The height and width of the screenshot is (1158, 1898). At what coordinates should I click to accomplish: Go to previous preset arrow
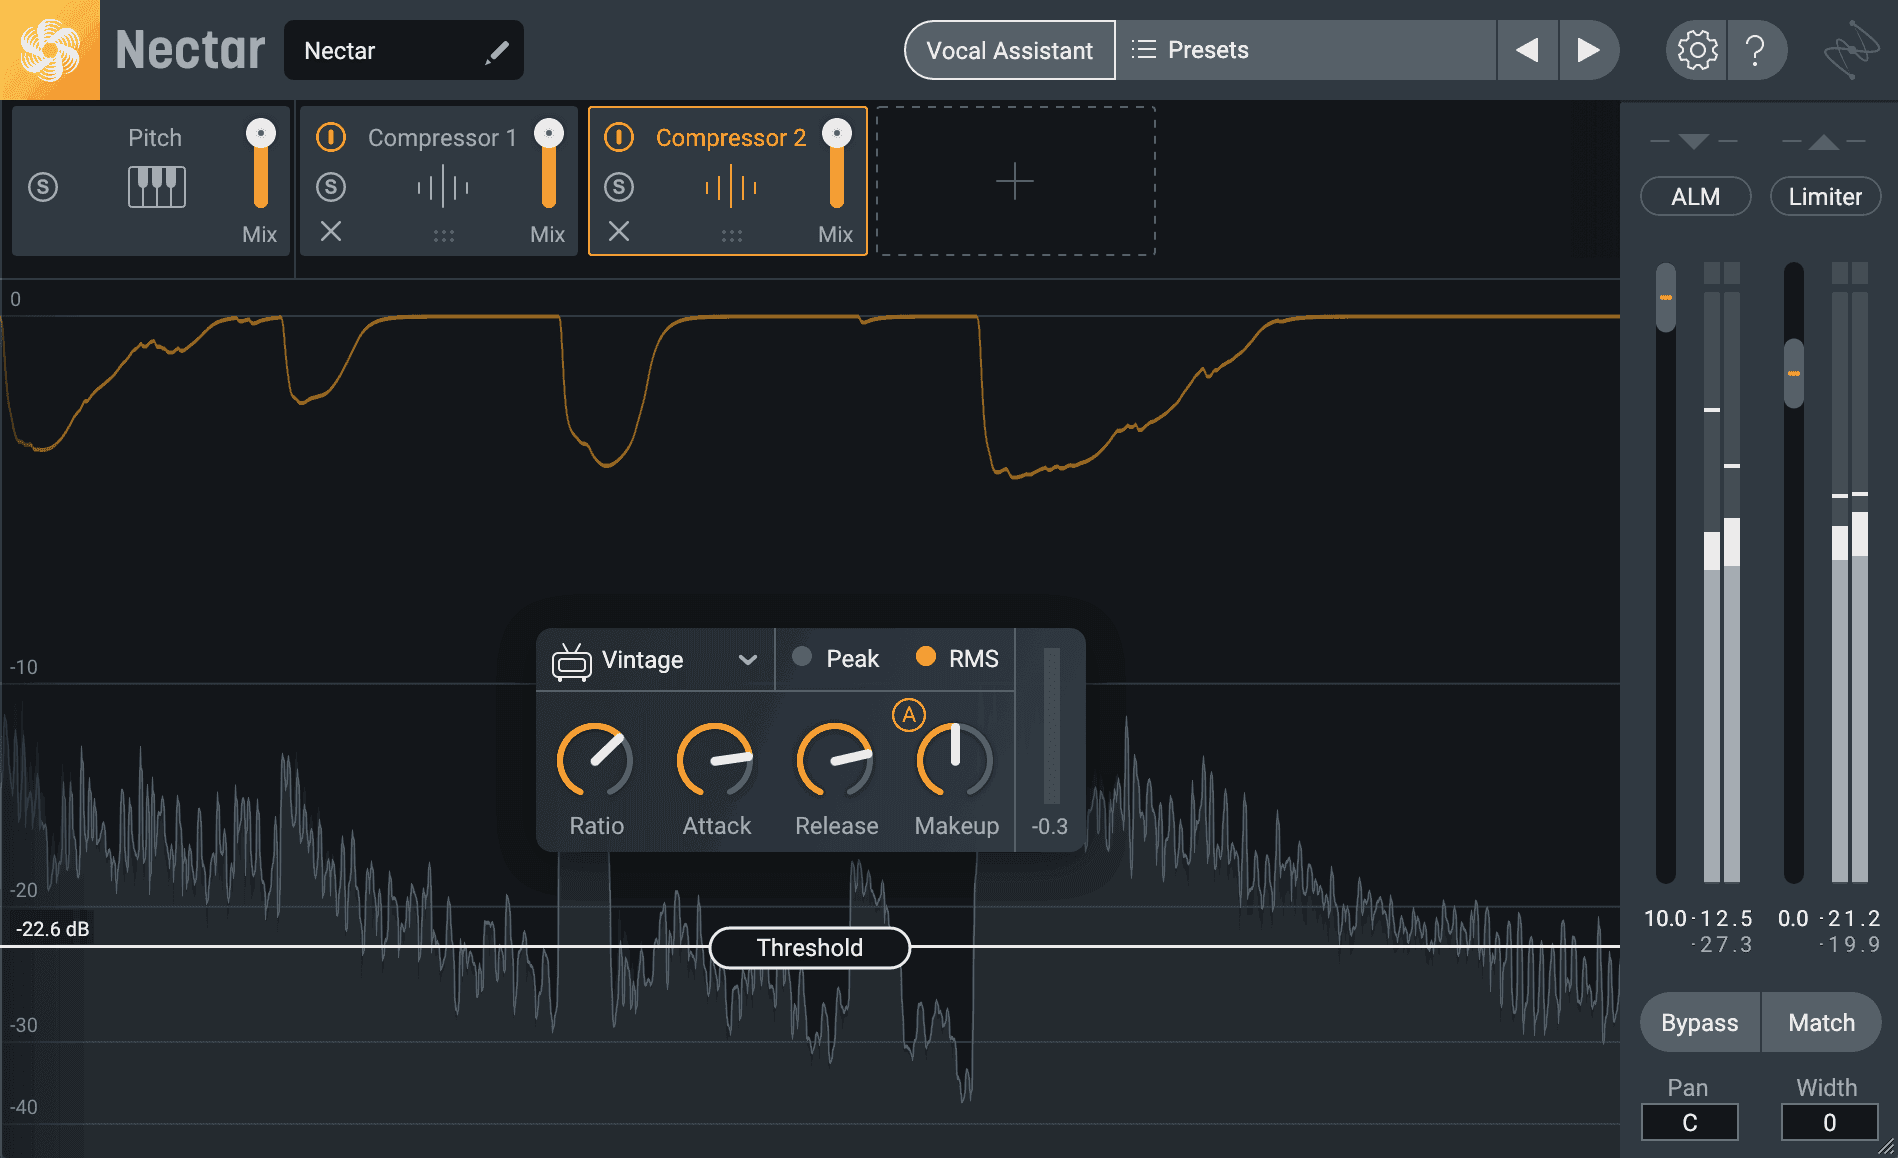coord(1527,50)
